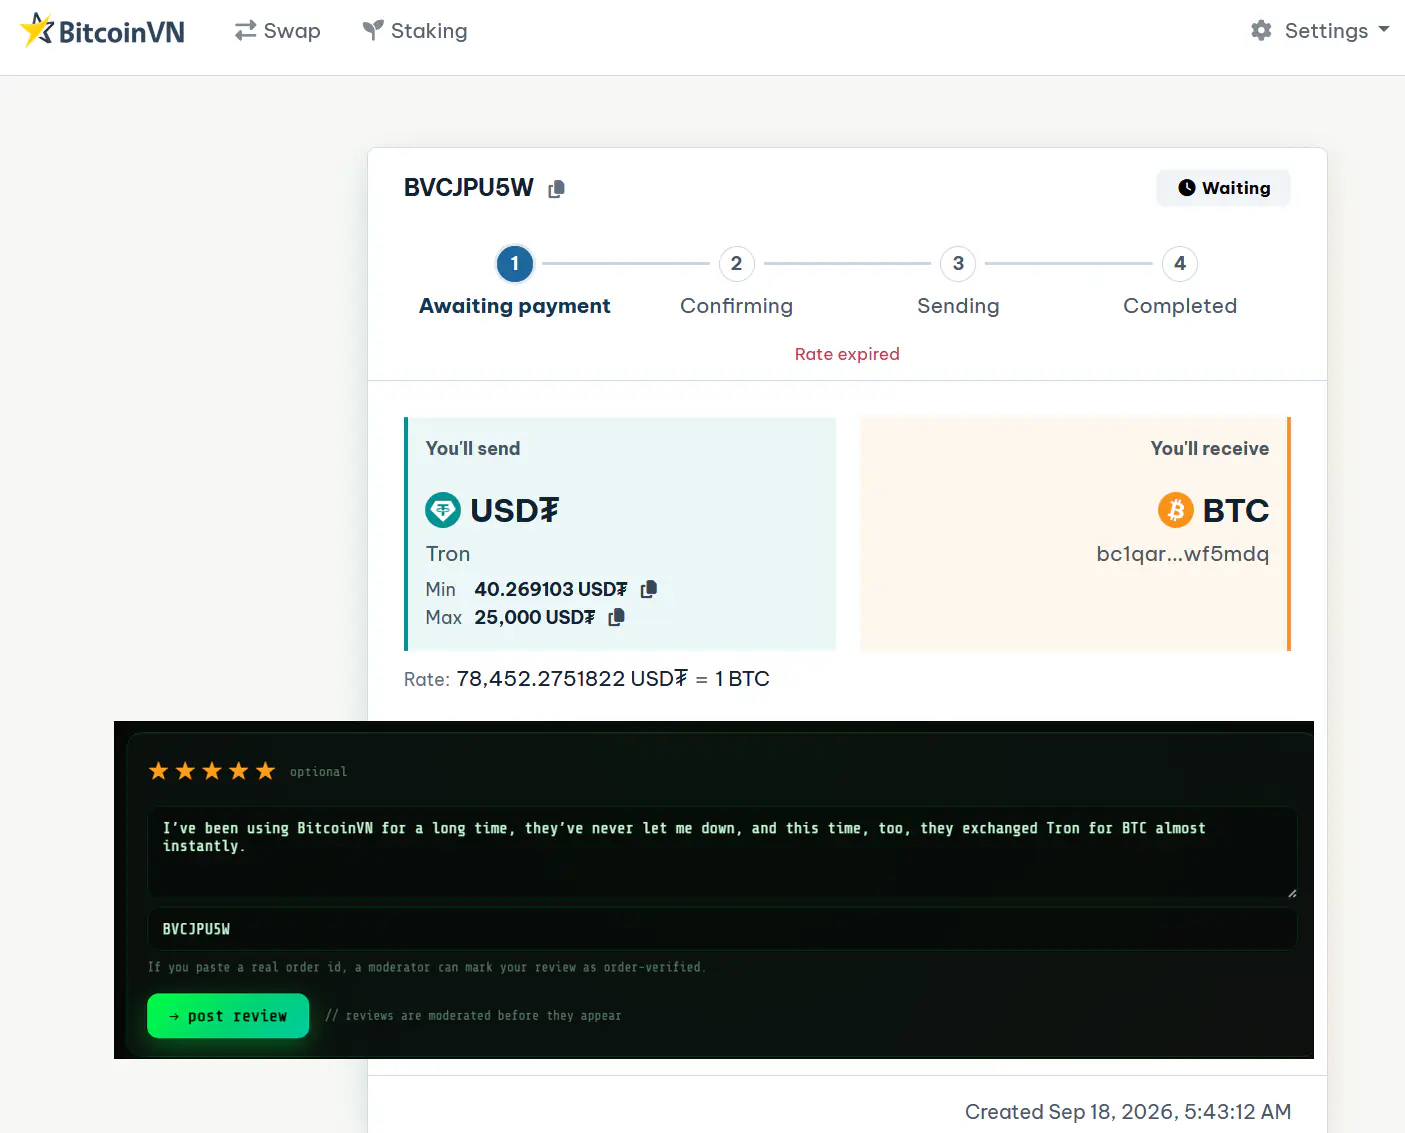Copy order ID BVCJPU5W
Image resolution: width=1405 pixels, height=1133 pixels.
(x=557, y=189)
